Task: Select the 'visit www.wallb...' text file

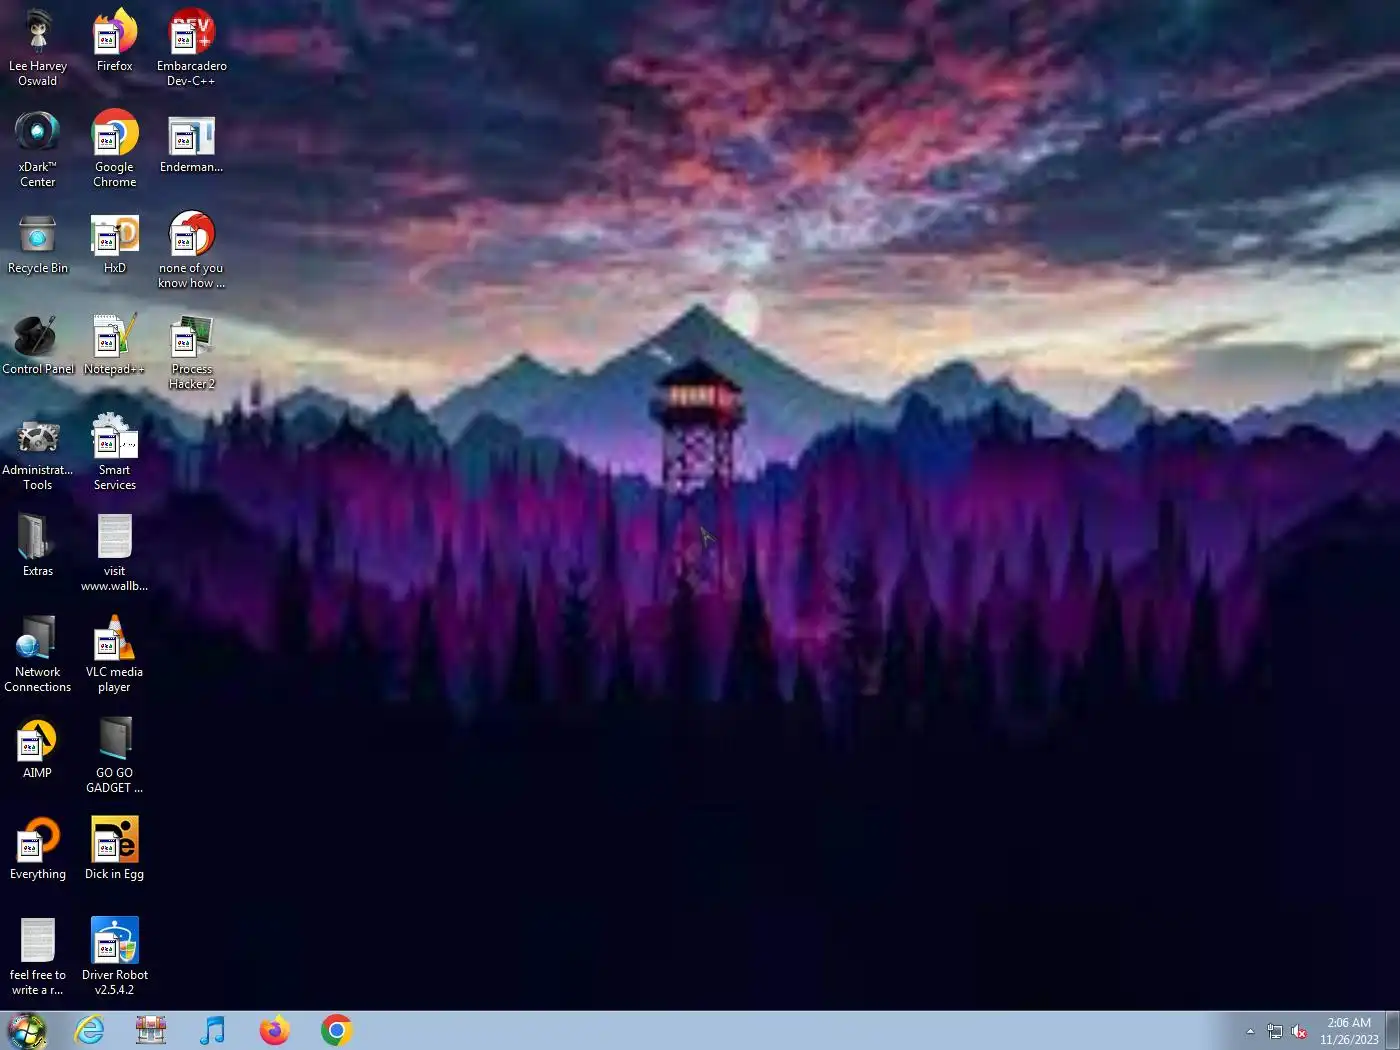Action: (115, 552)
